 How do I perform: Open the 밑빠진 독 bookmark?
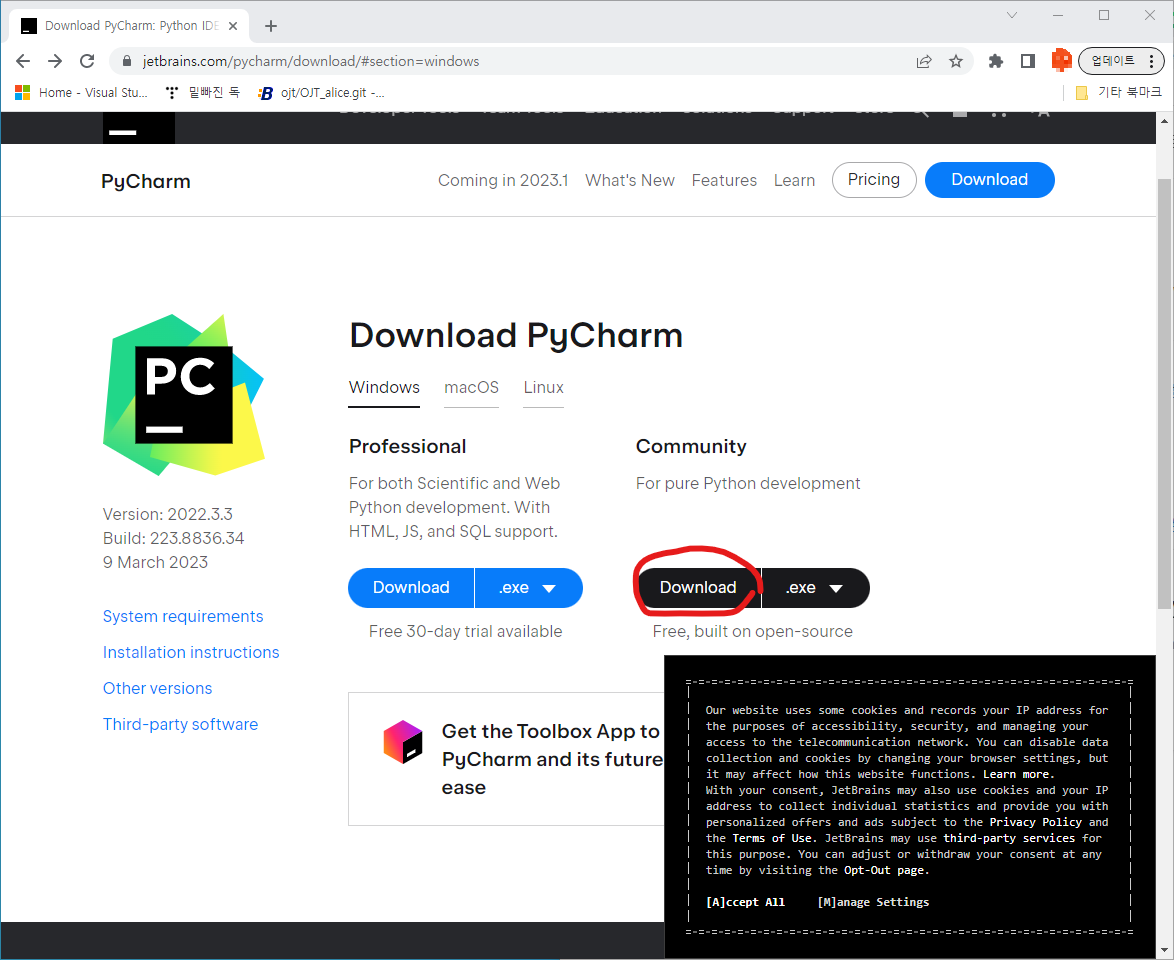coord(203,93)
